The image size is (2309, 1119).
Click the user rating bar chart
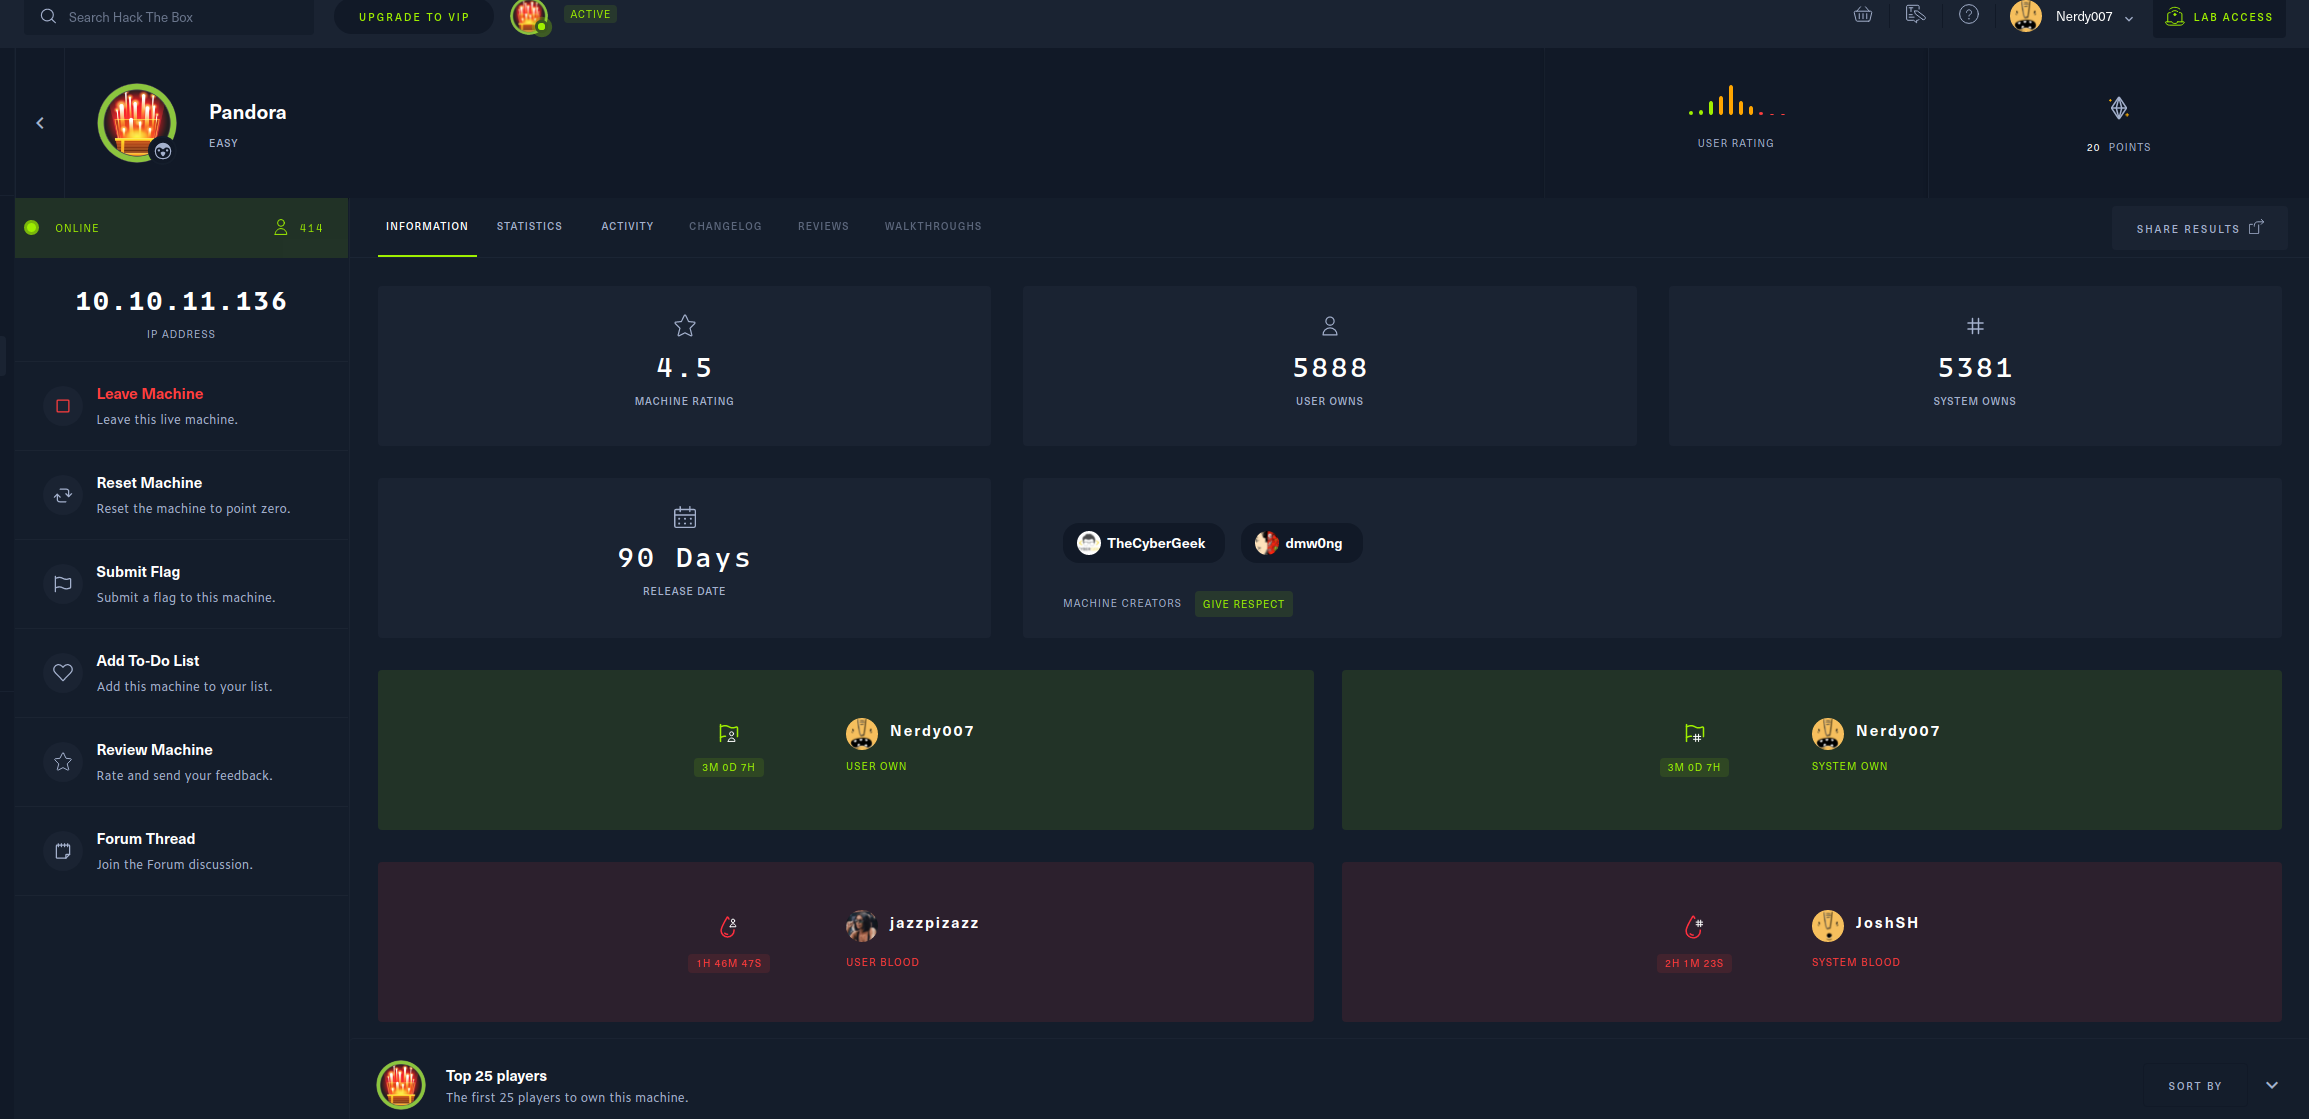[x=1736, y=101]
